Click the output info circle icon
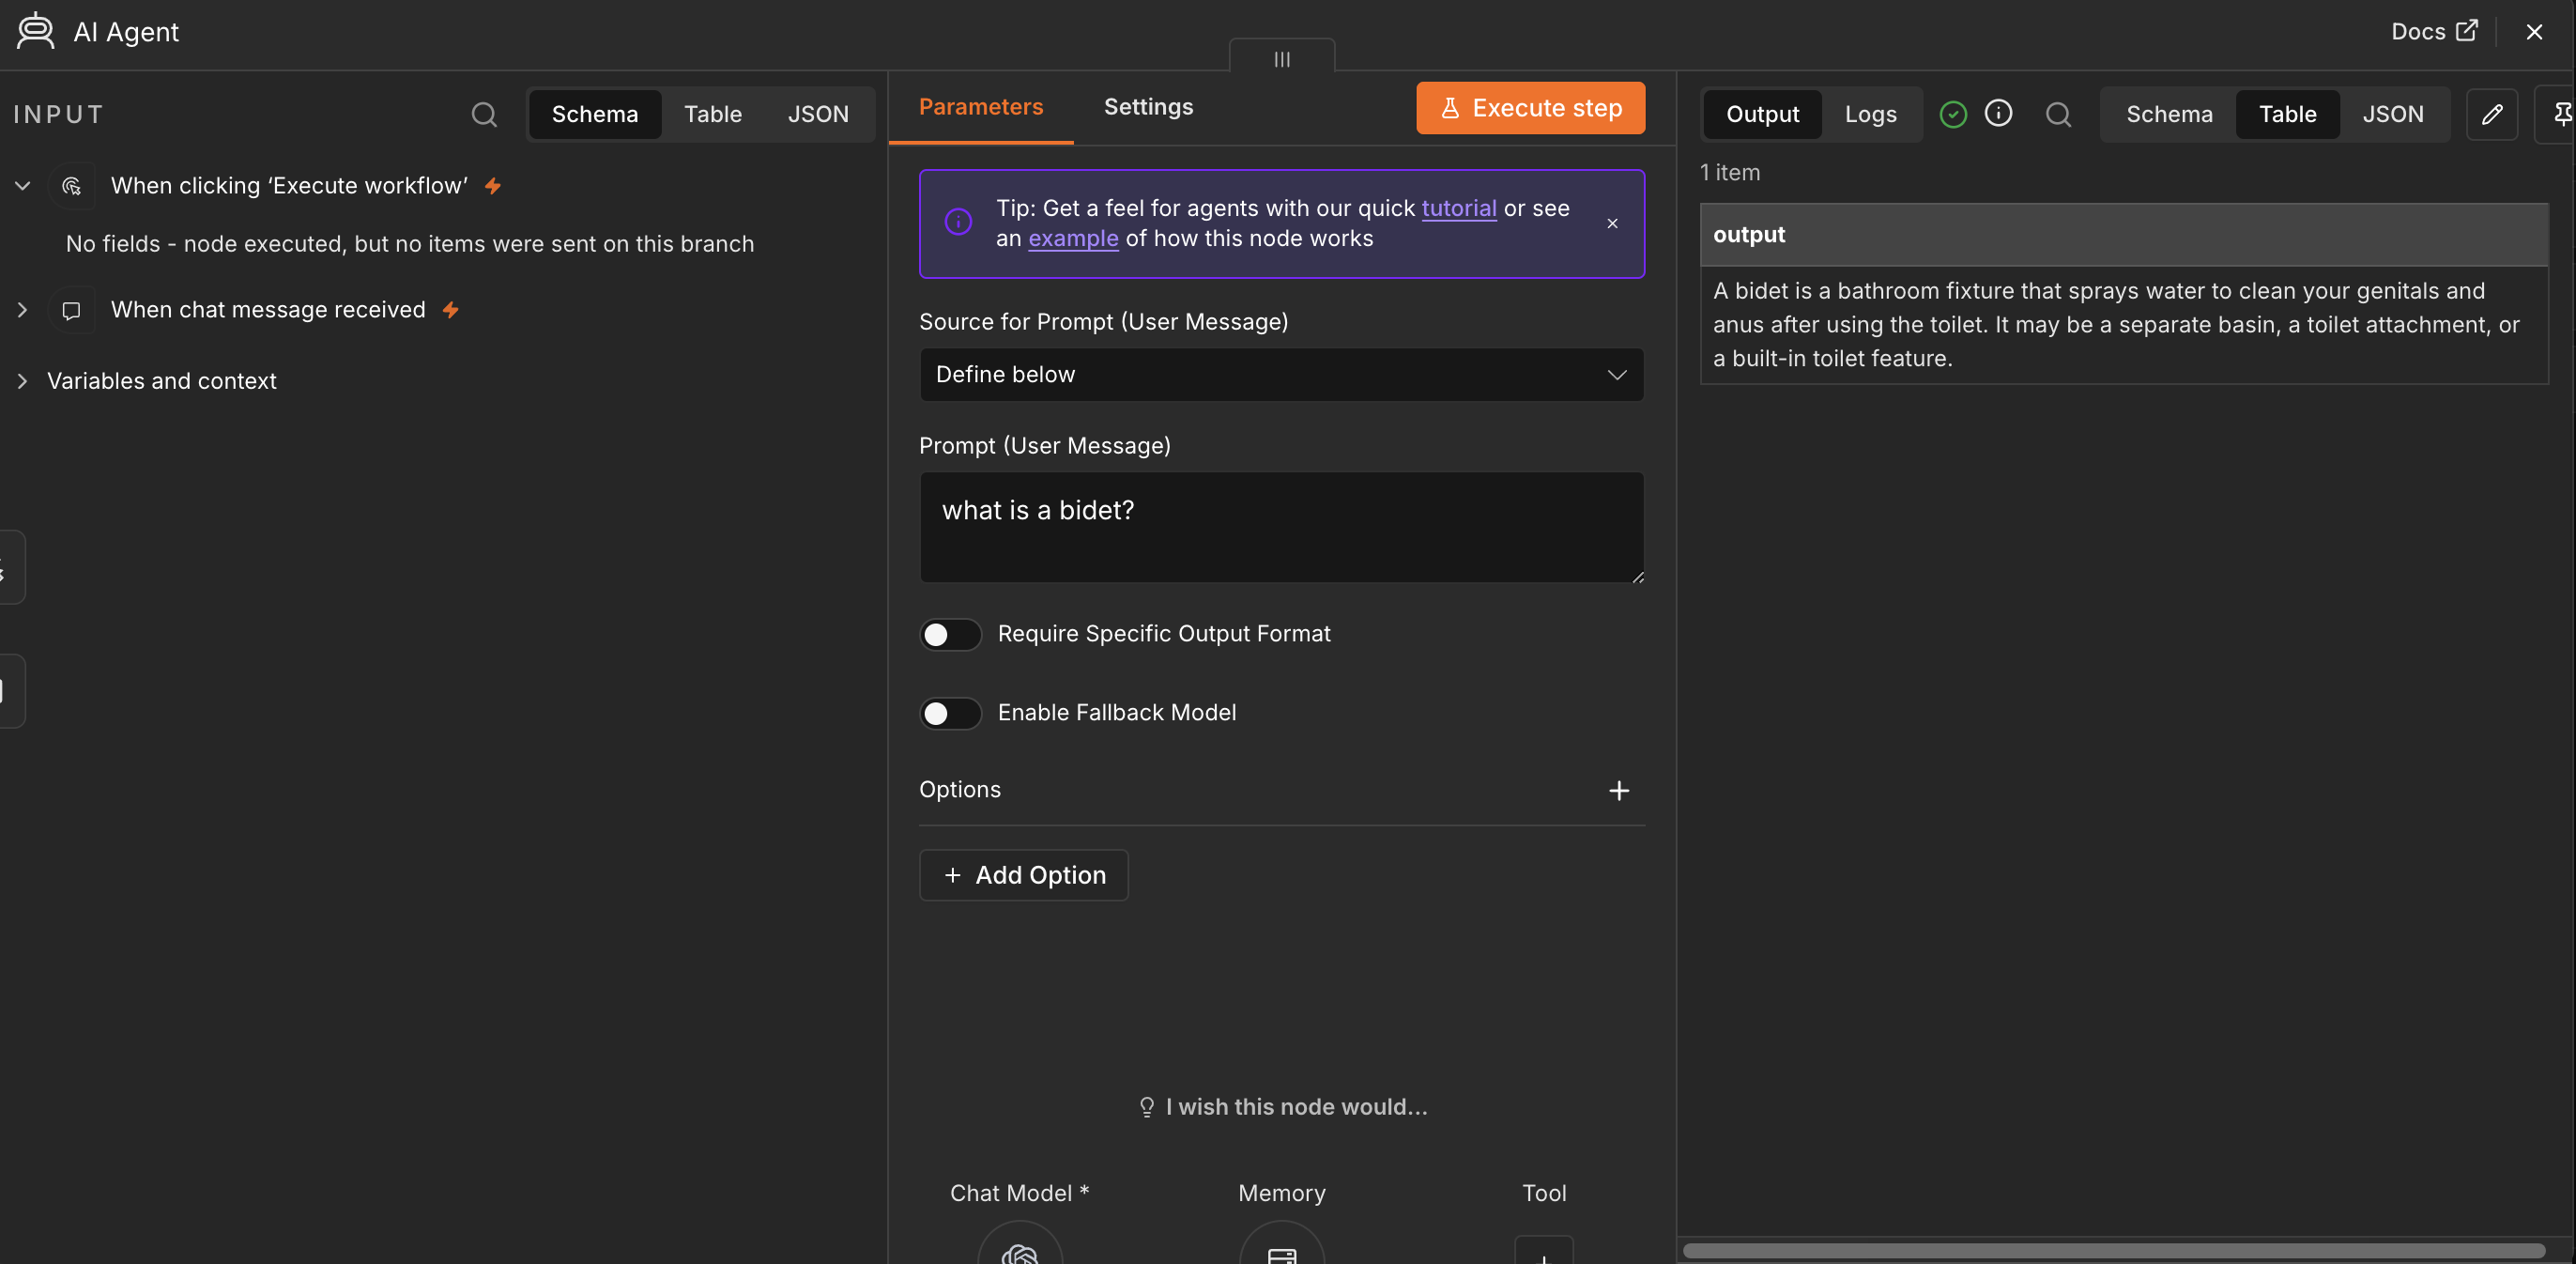The image size is (2576, 1264). tap(1998, 113)
